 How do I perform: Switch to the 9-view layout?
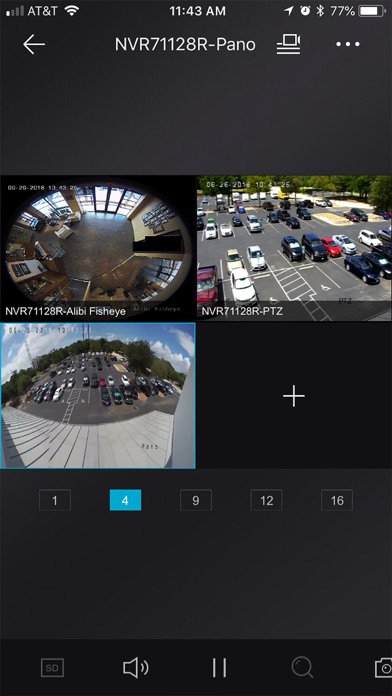pos(196,500)
